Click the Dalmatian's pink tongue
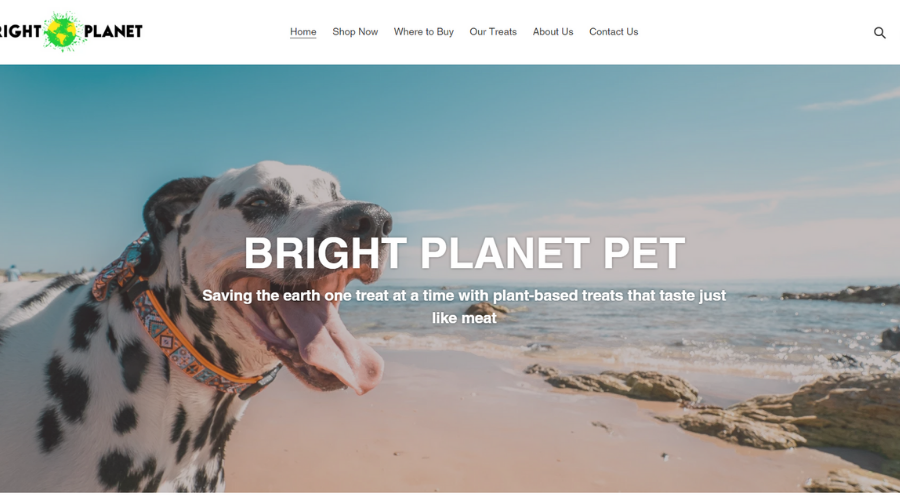900x500 pixels. pyautogui.click(x=333, y=344)
